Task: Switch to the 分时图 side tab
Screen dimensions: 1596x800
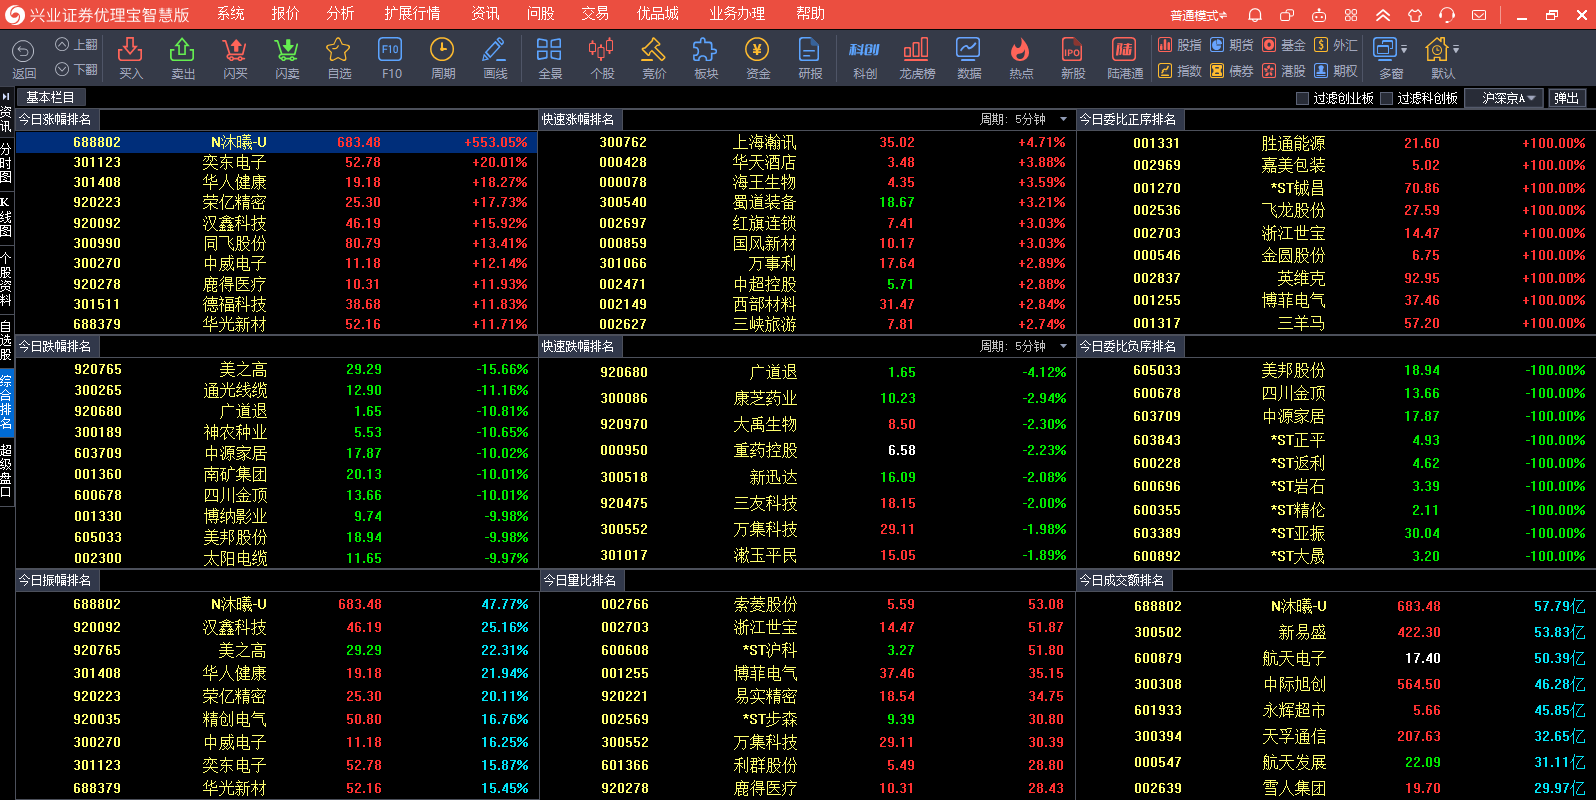Action: [x=6, y=163]
